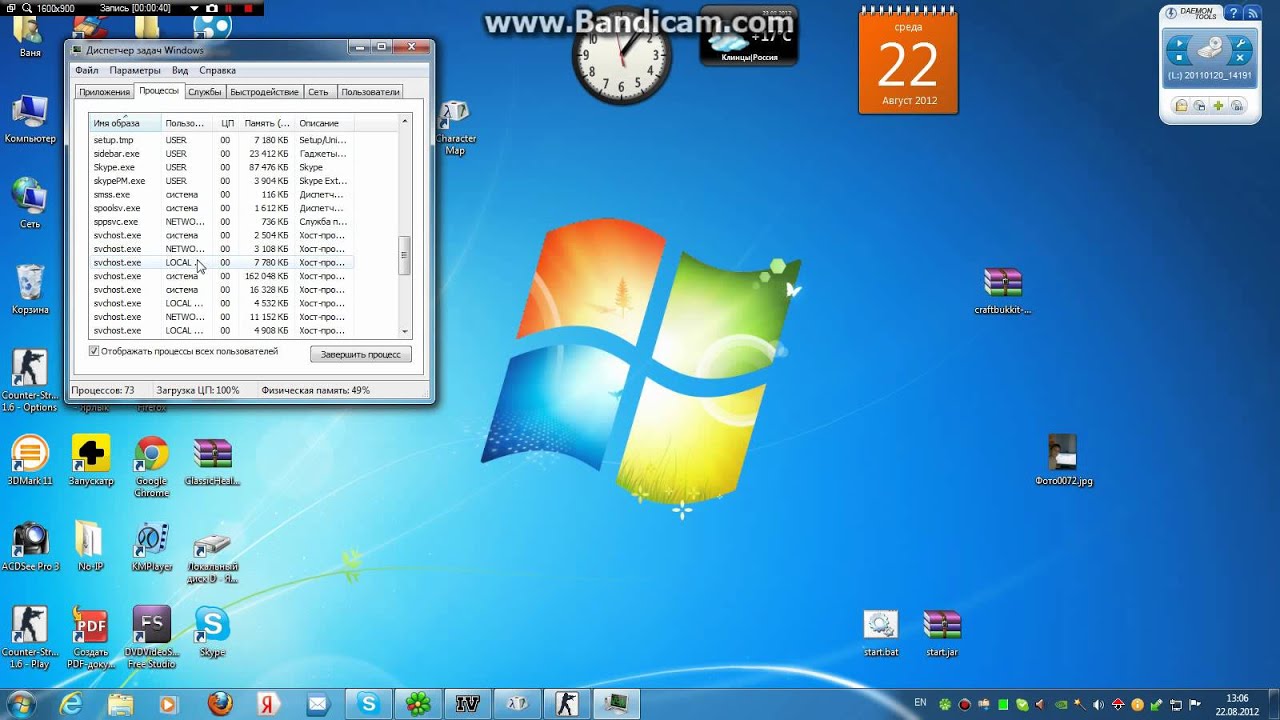Click the Yandex icon in the taskbar
The height and width of the screenshot is (720, 1280).
coord(269,704)
